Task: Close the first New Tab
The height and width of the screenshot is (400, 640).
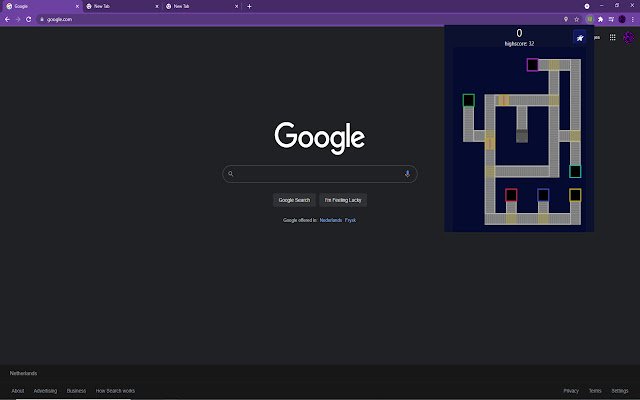Action: [x=157, y=7]
